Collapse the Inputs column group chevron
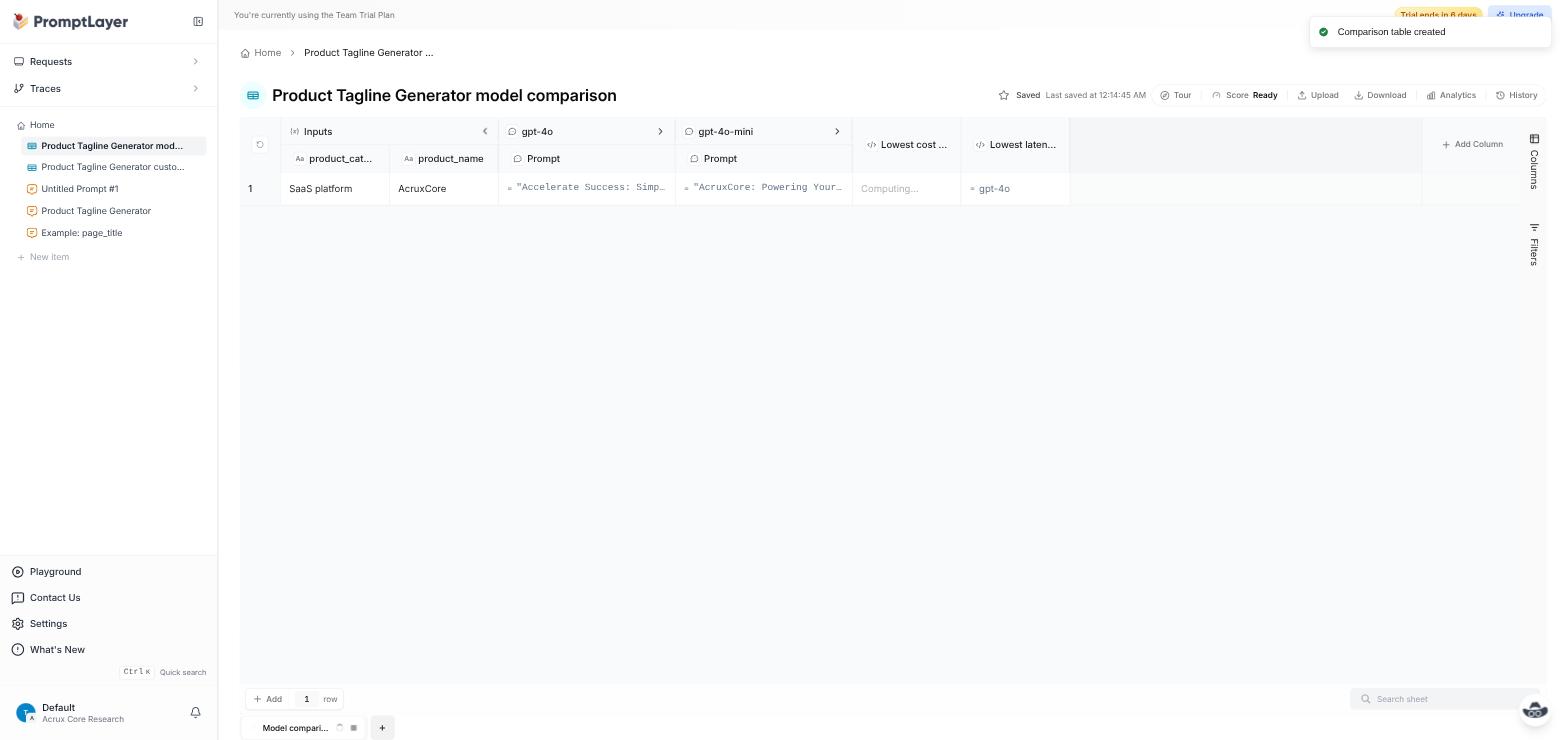 click(485, 132)
